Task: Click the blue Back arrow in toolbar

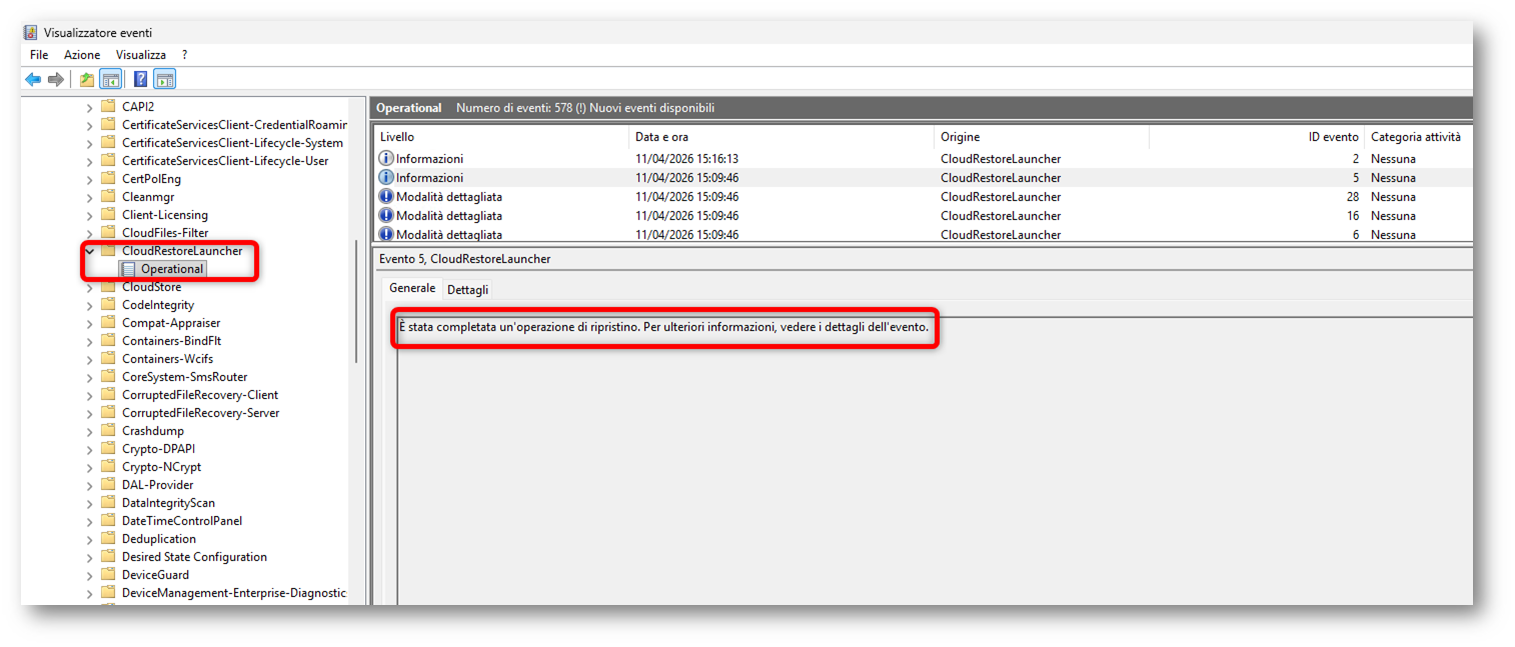Action: [x=33, y=80]
